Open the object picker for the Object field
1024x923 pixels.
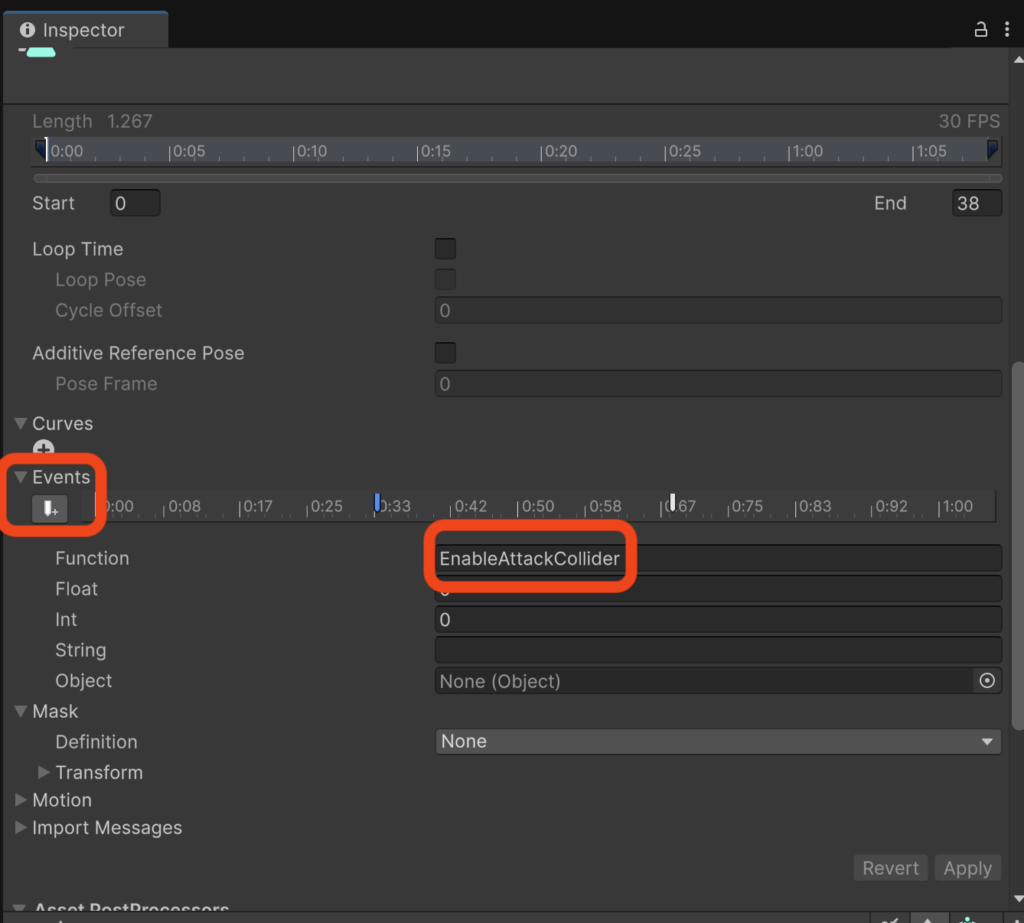point(987,681)
